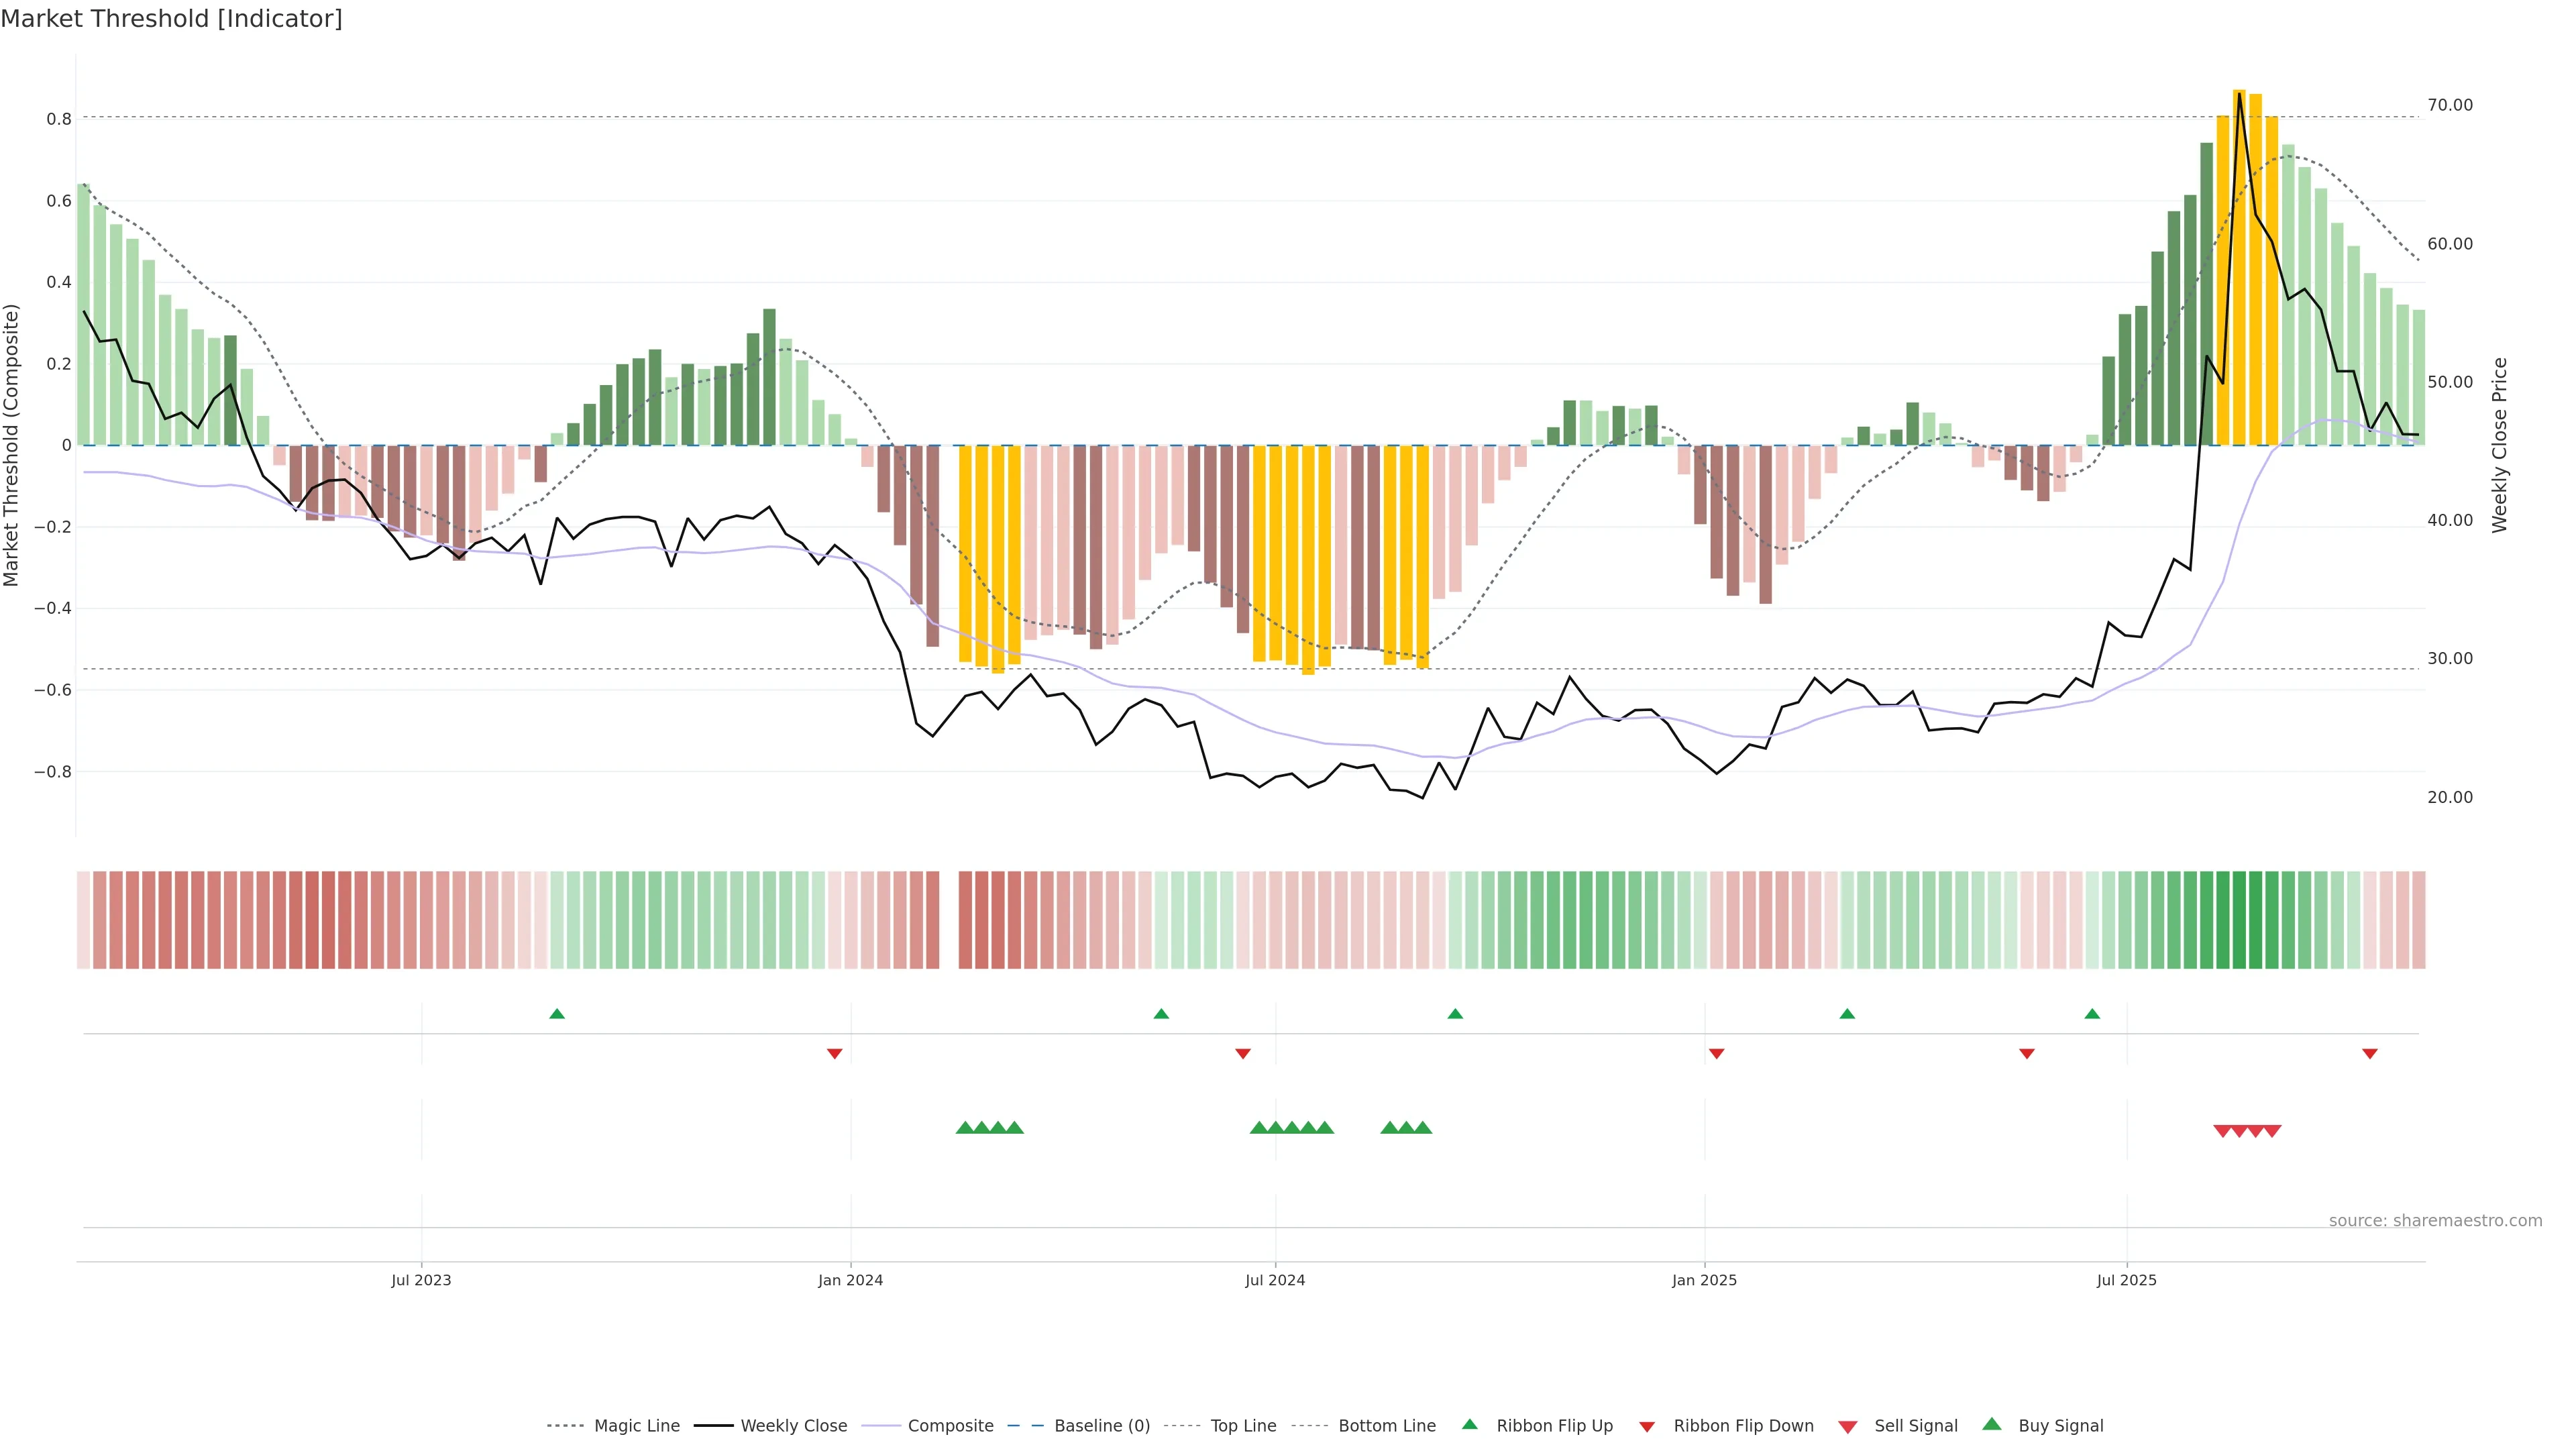This screenshot has width=2576, height=1449.
Task: Click the Market Threshold [Indicator] title
Action: (x=171, y=19)
